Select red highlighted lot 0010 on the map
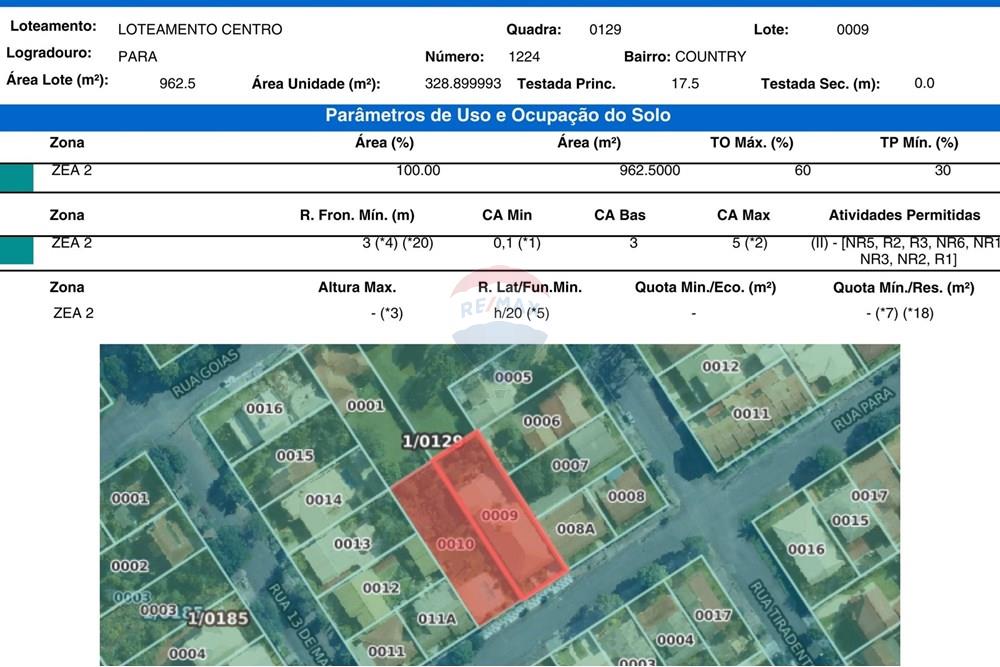Viewport: 1000px width, 667px height. pyautogui.click(x=456, y=544)
